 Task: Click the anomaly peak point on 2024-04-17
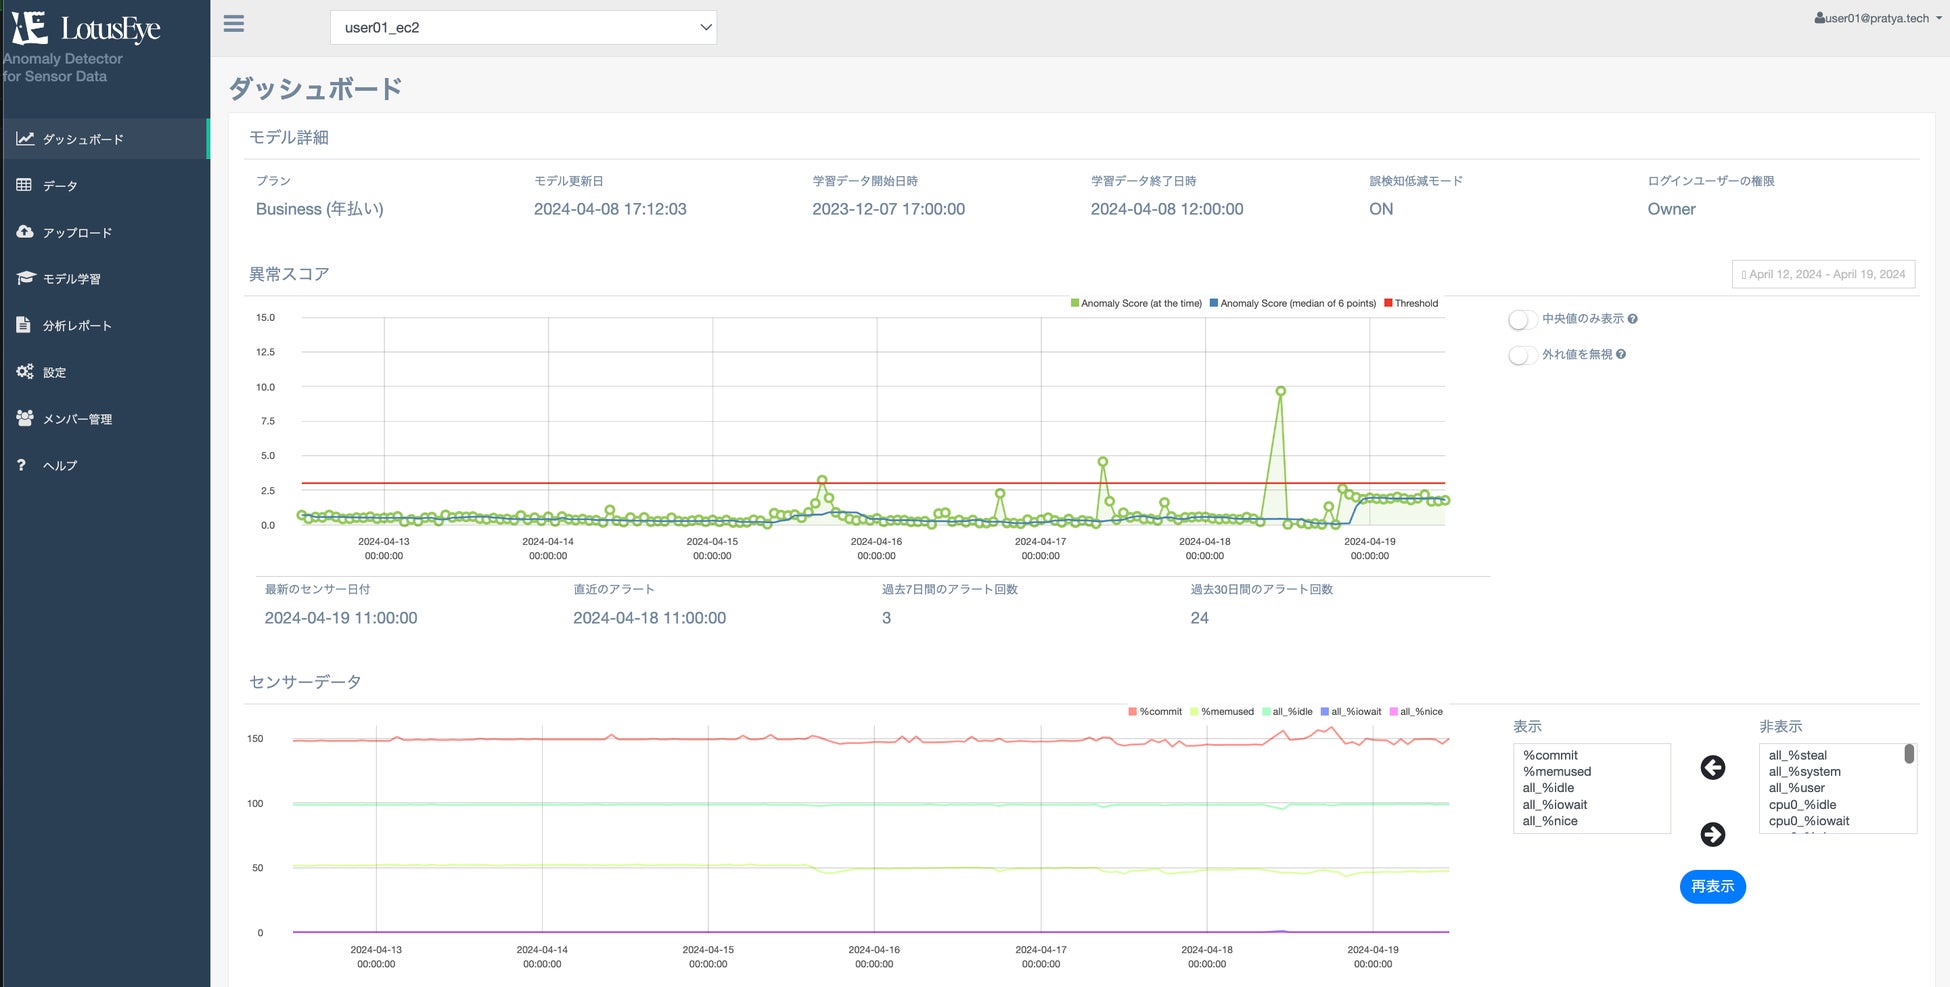click(1103, 462)
